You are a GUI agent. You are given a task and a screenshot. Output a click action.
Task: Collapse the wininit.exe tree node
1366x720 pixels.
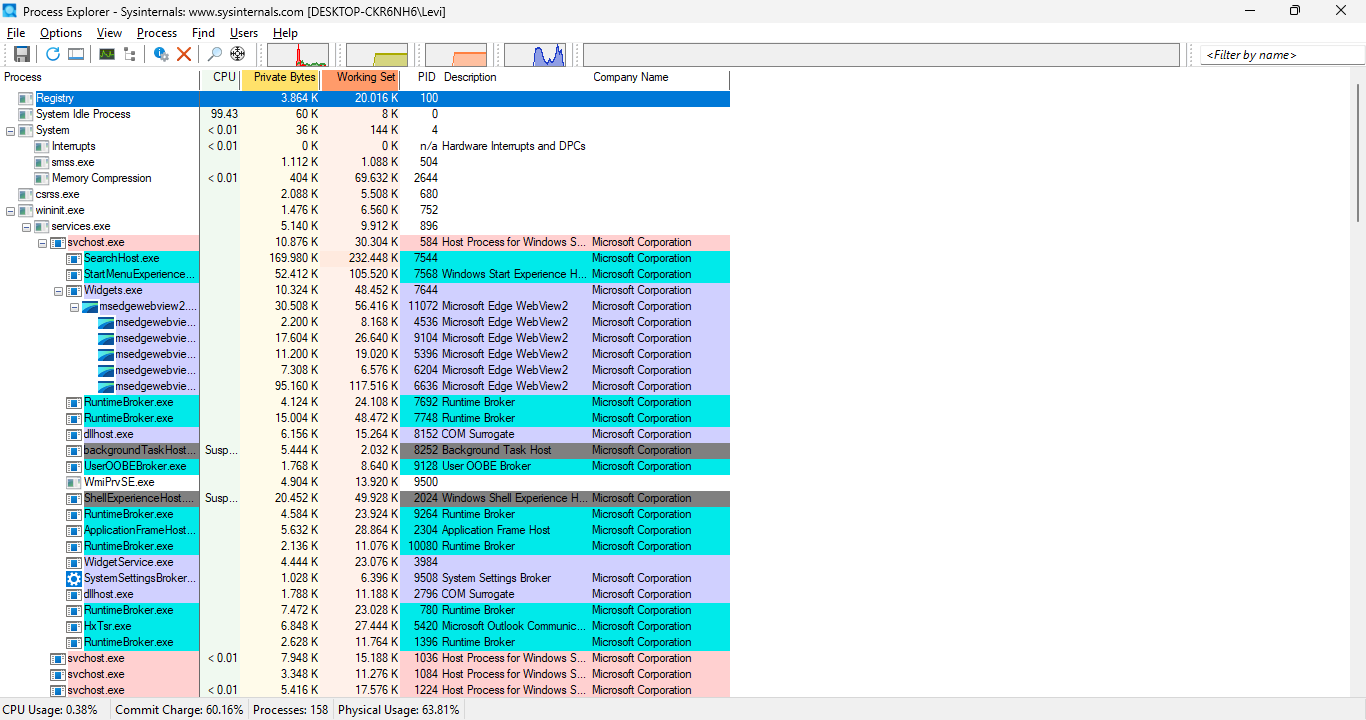(10, 210)
